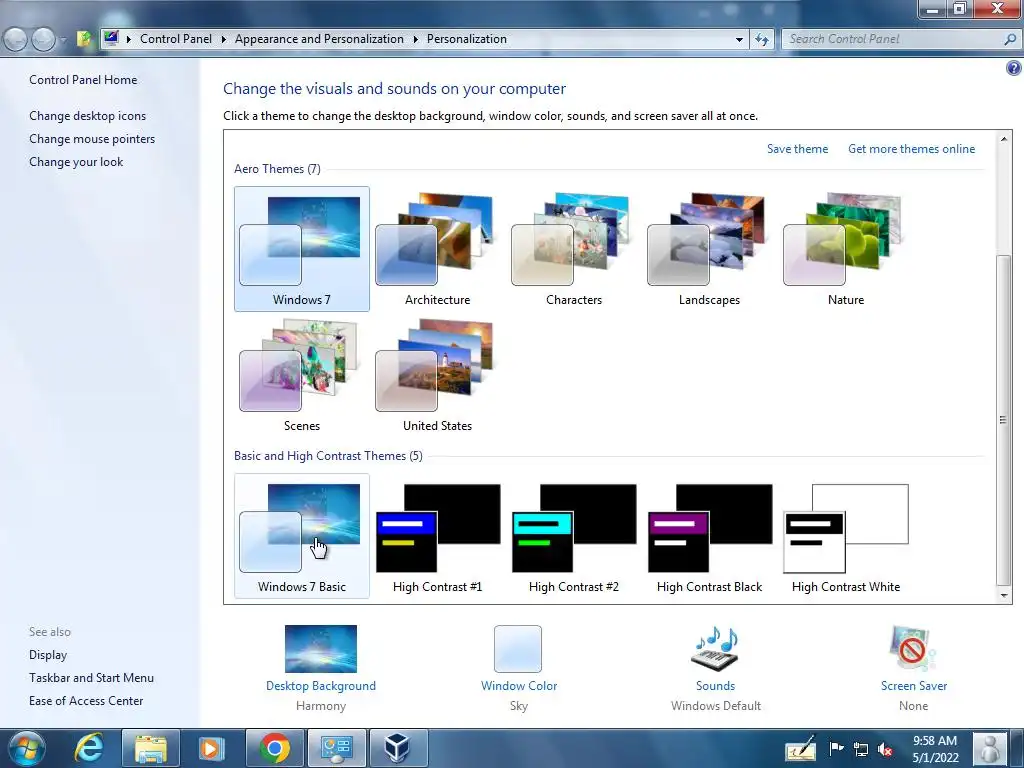1024x768 pixels.
Task: Click the theme list scrollbar thumb
Action: pyautogui.click(x=1004, y=419)
